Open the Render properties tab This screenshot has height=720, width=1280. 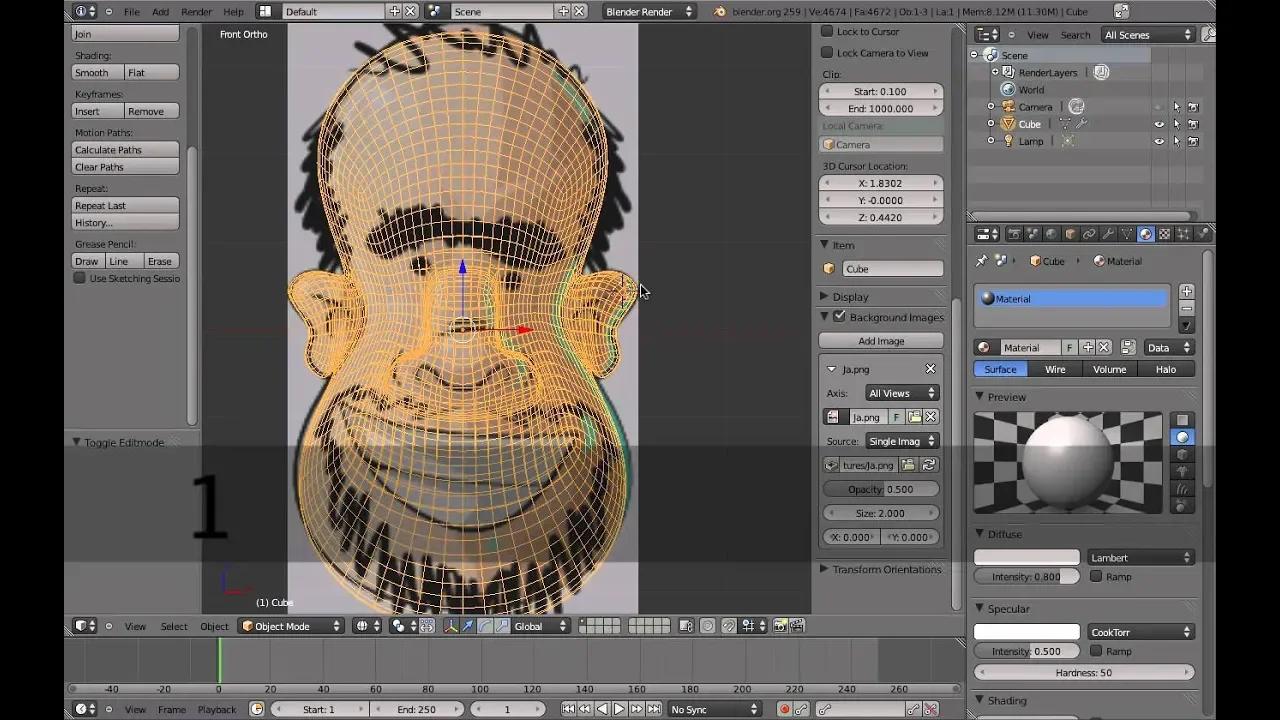pyautogui.click(x=1015, y=233)
